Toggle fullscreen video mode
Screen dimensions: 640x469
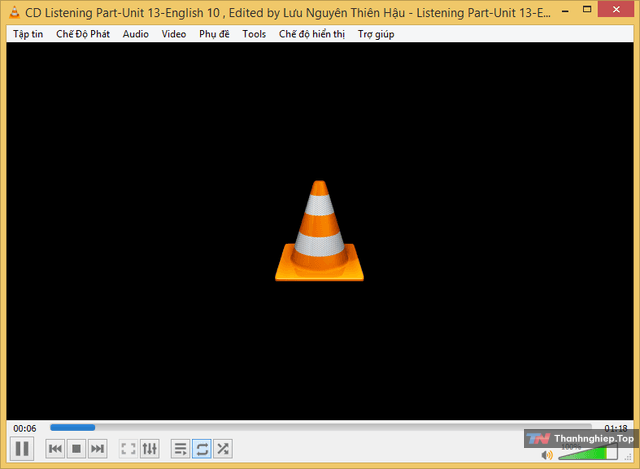(x=129, y=449)
